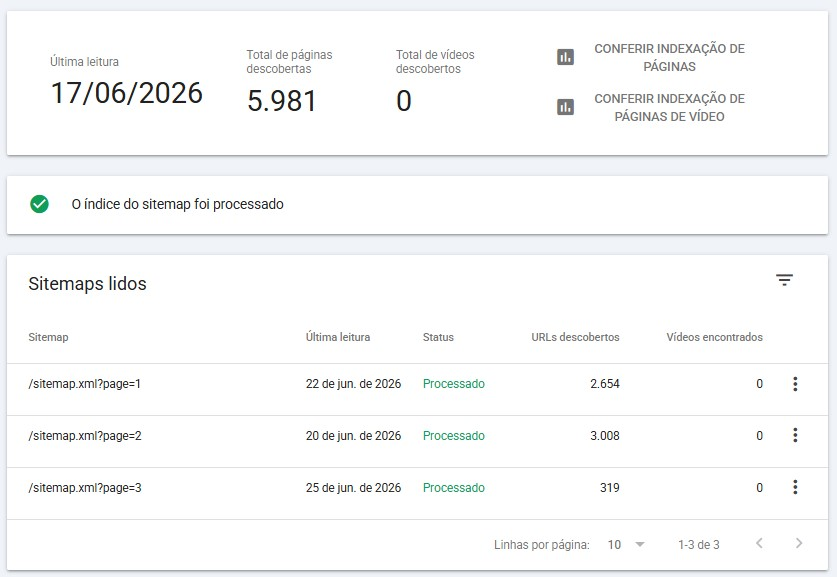Viewport: 837px width, 577px height.
Task: Open more options for sitemap page=2
Action: pyautogui.click(x=795, y=436)
